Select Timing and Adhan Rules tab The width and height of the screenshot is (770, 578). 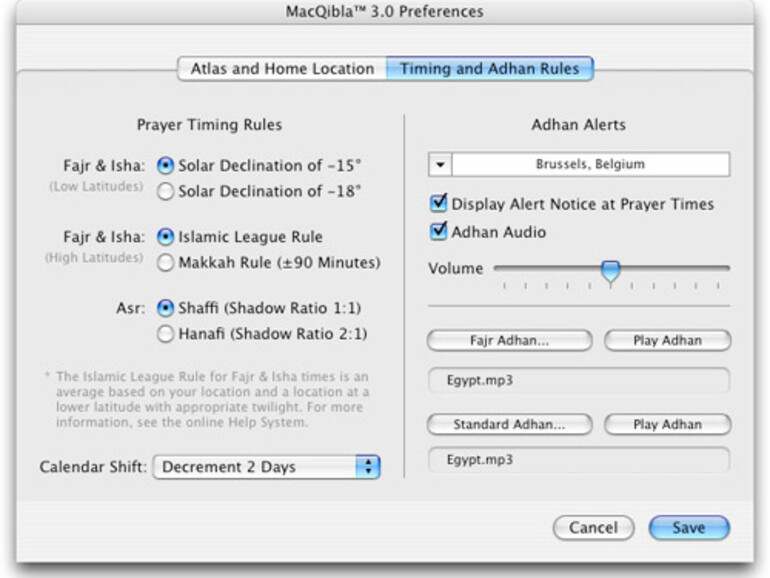click(490, 69)
